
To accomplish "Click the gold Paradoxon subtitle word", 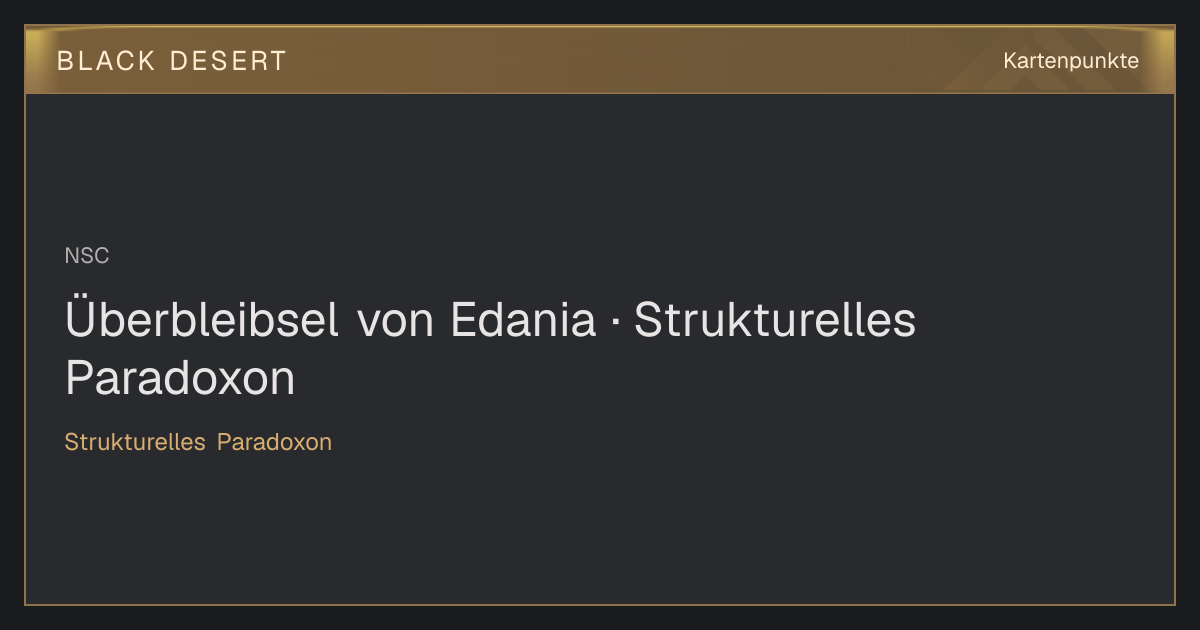I will tap(274, 442).
